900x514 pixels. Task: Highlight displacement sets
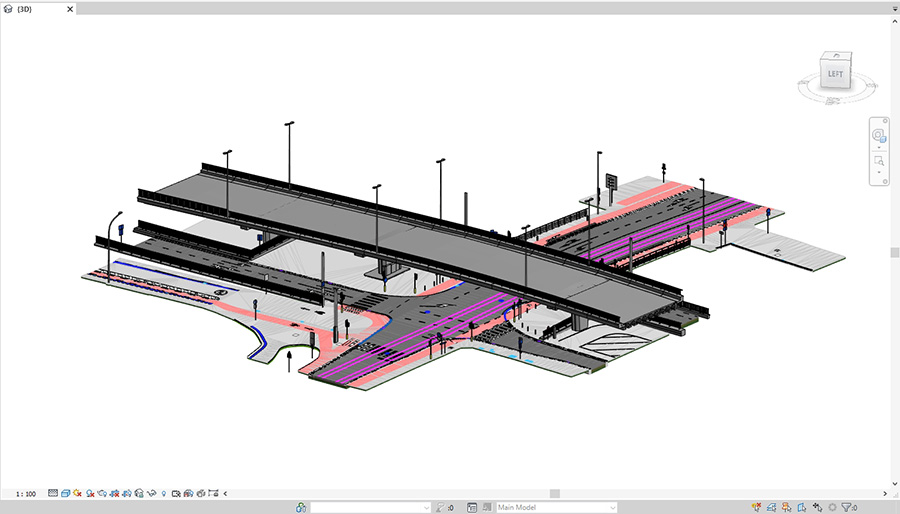[x=200, y=493]
